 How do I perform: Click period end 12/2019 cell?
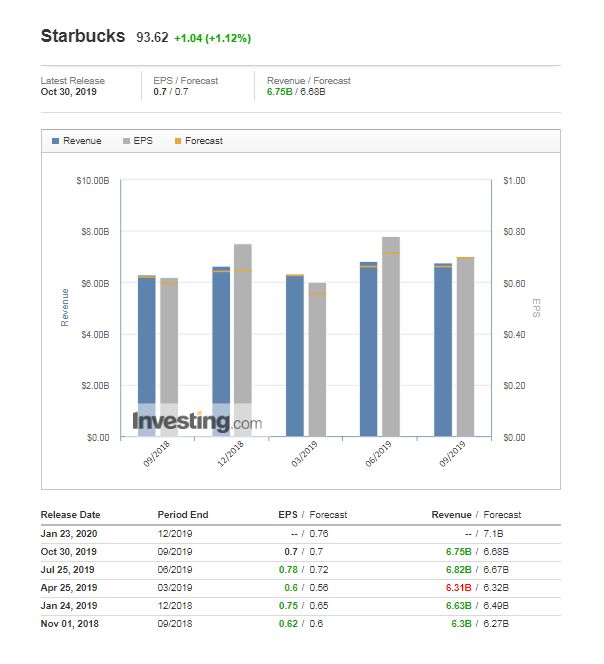(175, 534)
